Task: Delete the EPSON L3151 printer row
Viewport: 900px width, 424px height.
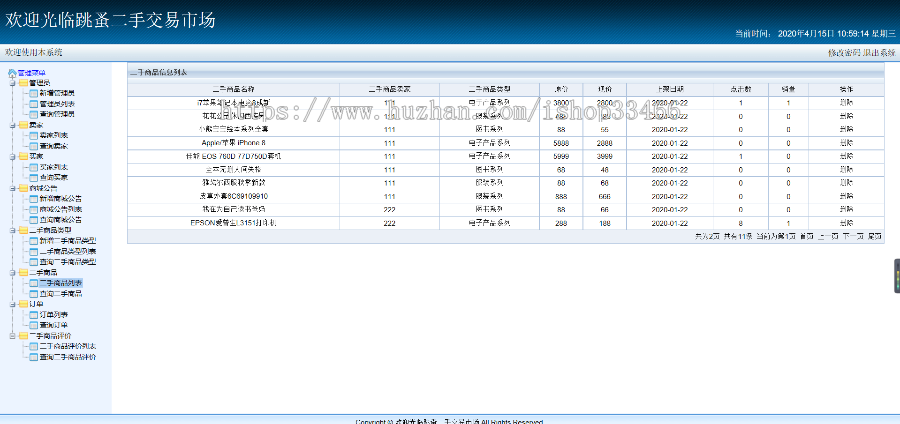Action: tap(845, 223)
